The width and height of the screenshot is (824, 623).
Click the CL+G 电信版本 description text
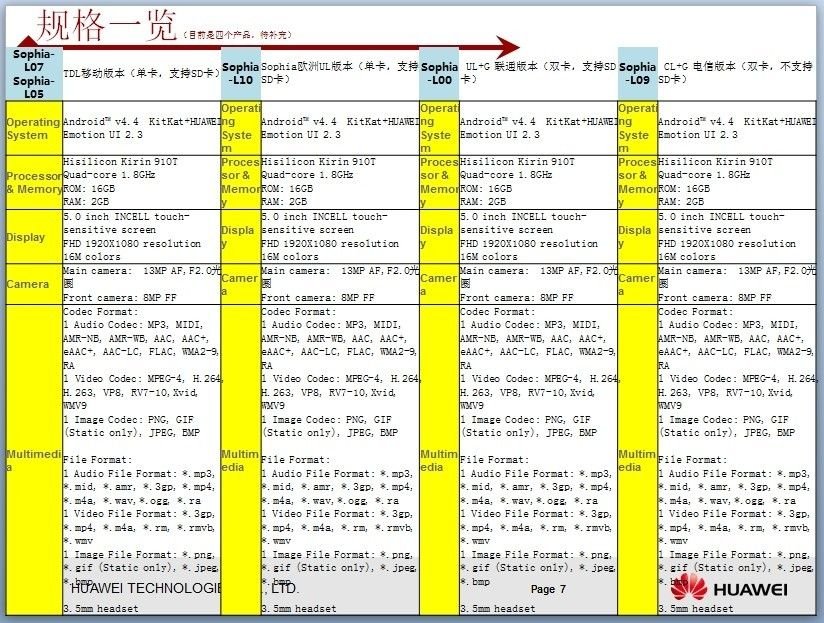coord(736,73)
